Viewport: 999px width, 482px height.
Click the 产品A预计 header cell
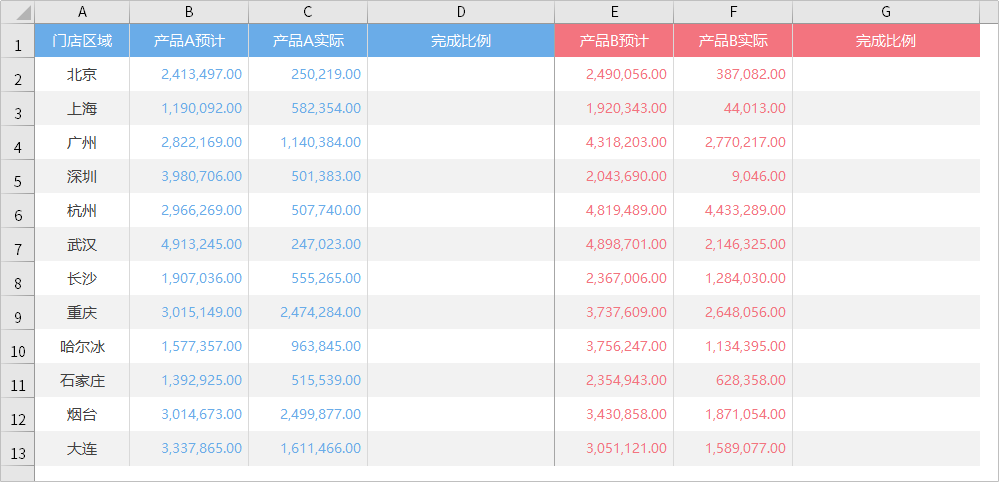(189, 41)
